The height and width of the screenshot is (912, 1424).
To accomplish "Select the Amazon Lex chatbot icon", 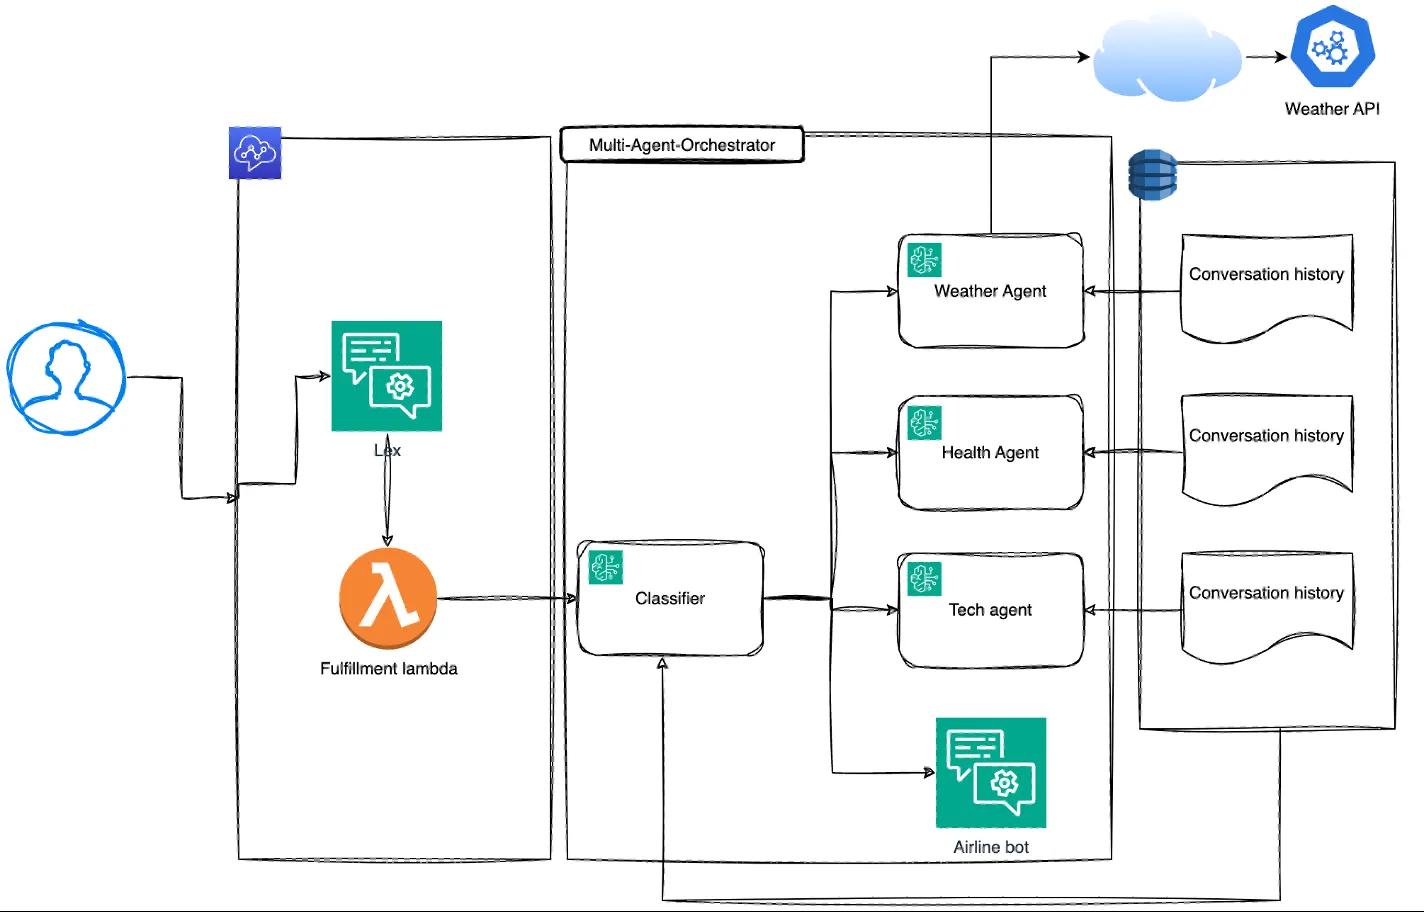I will (387, 376).
